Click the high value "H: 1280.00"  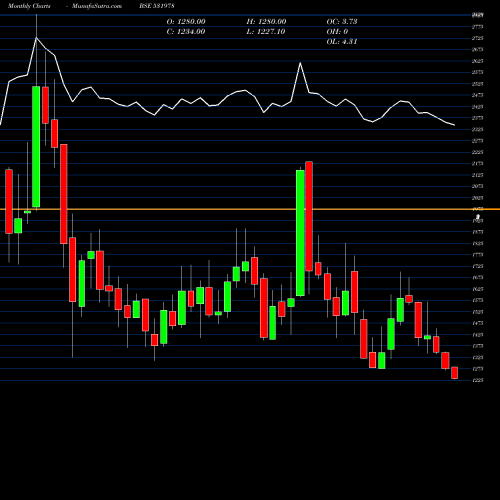[266, 22]
